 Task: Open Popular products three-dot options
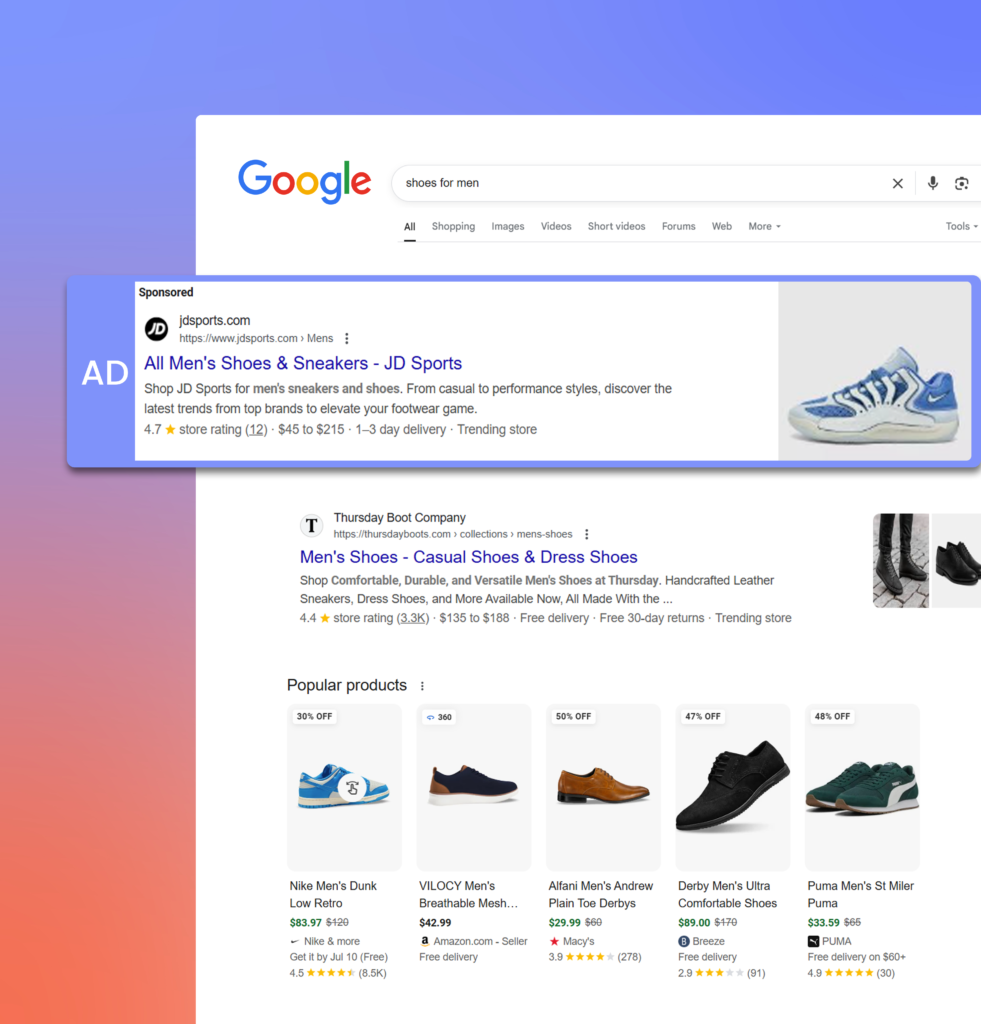[x=422, y=686]
